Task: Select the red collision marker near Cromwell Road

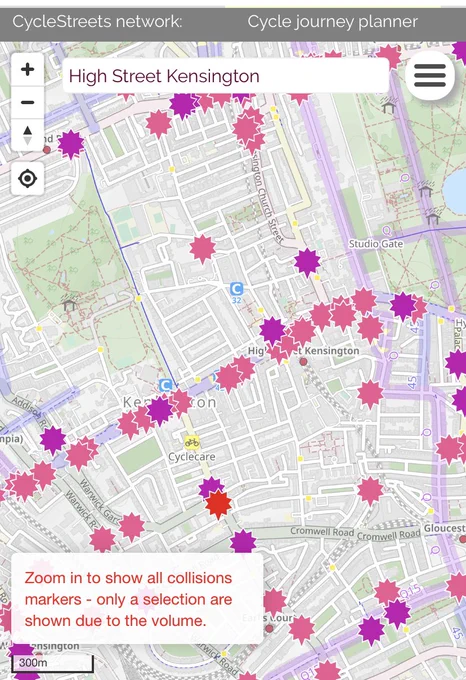Action: [218, 504]
